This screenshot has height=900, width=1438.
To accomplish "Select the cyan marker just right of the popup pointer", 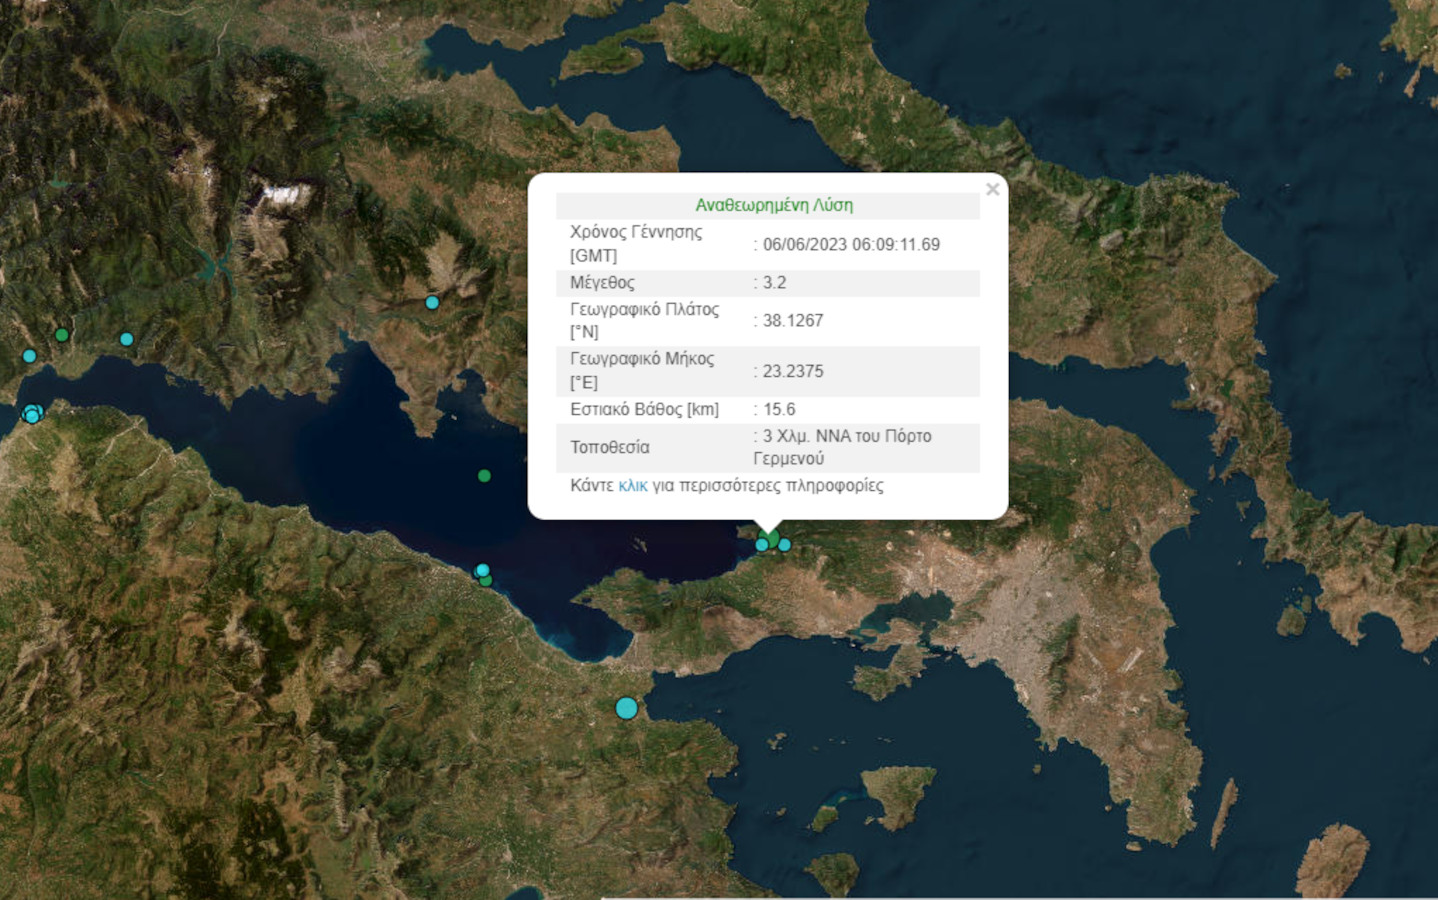I will tap(784, 545).
